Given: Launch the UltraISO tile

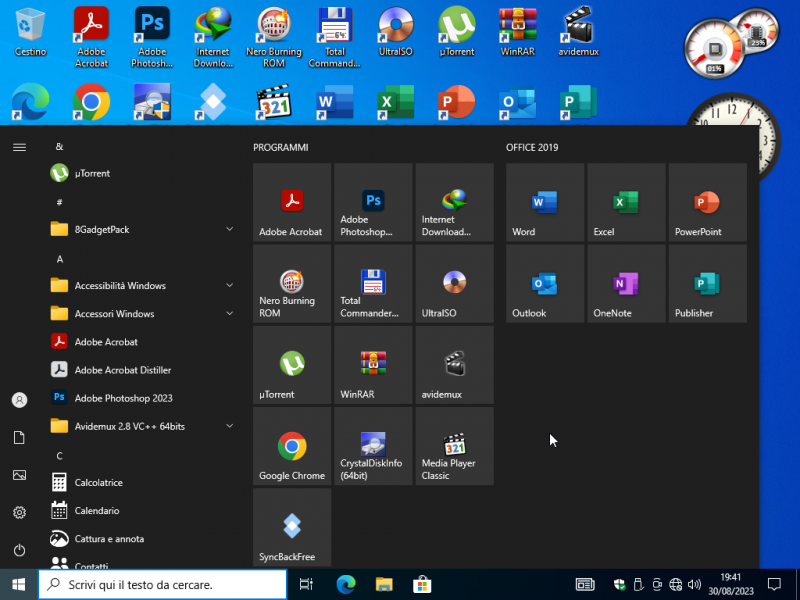Looking at the screenshot, I should coord(454,284).
